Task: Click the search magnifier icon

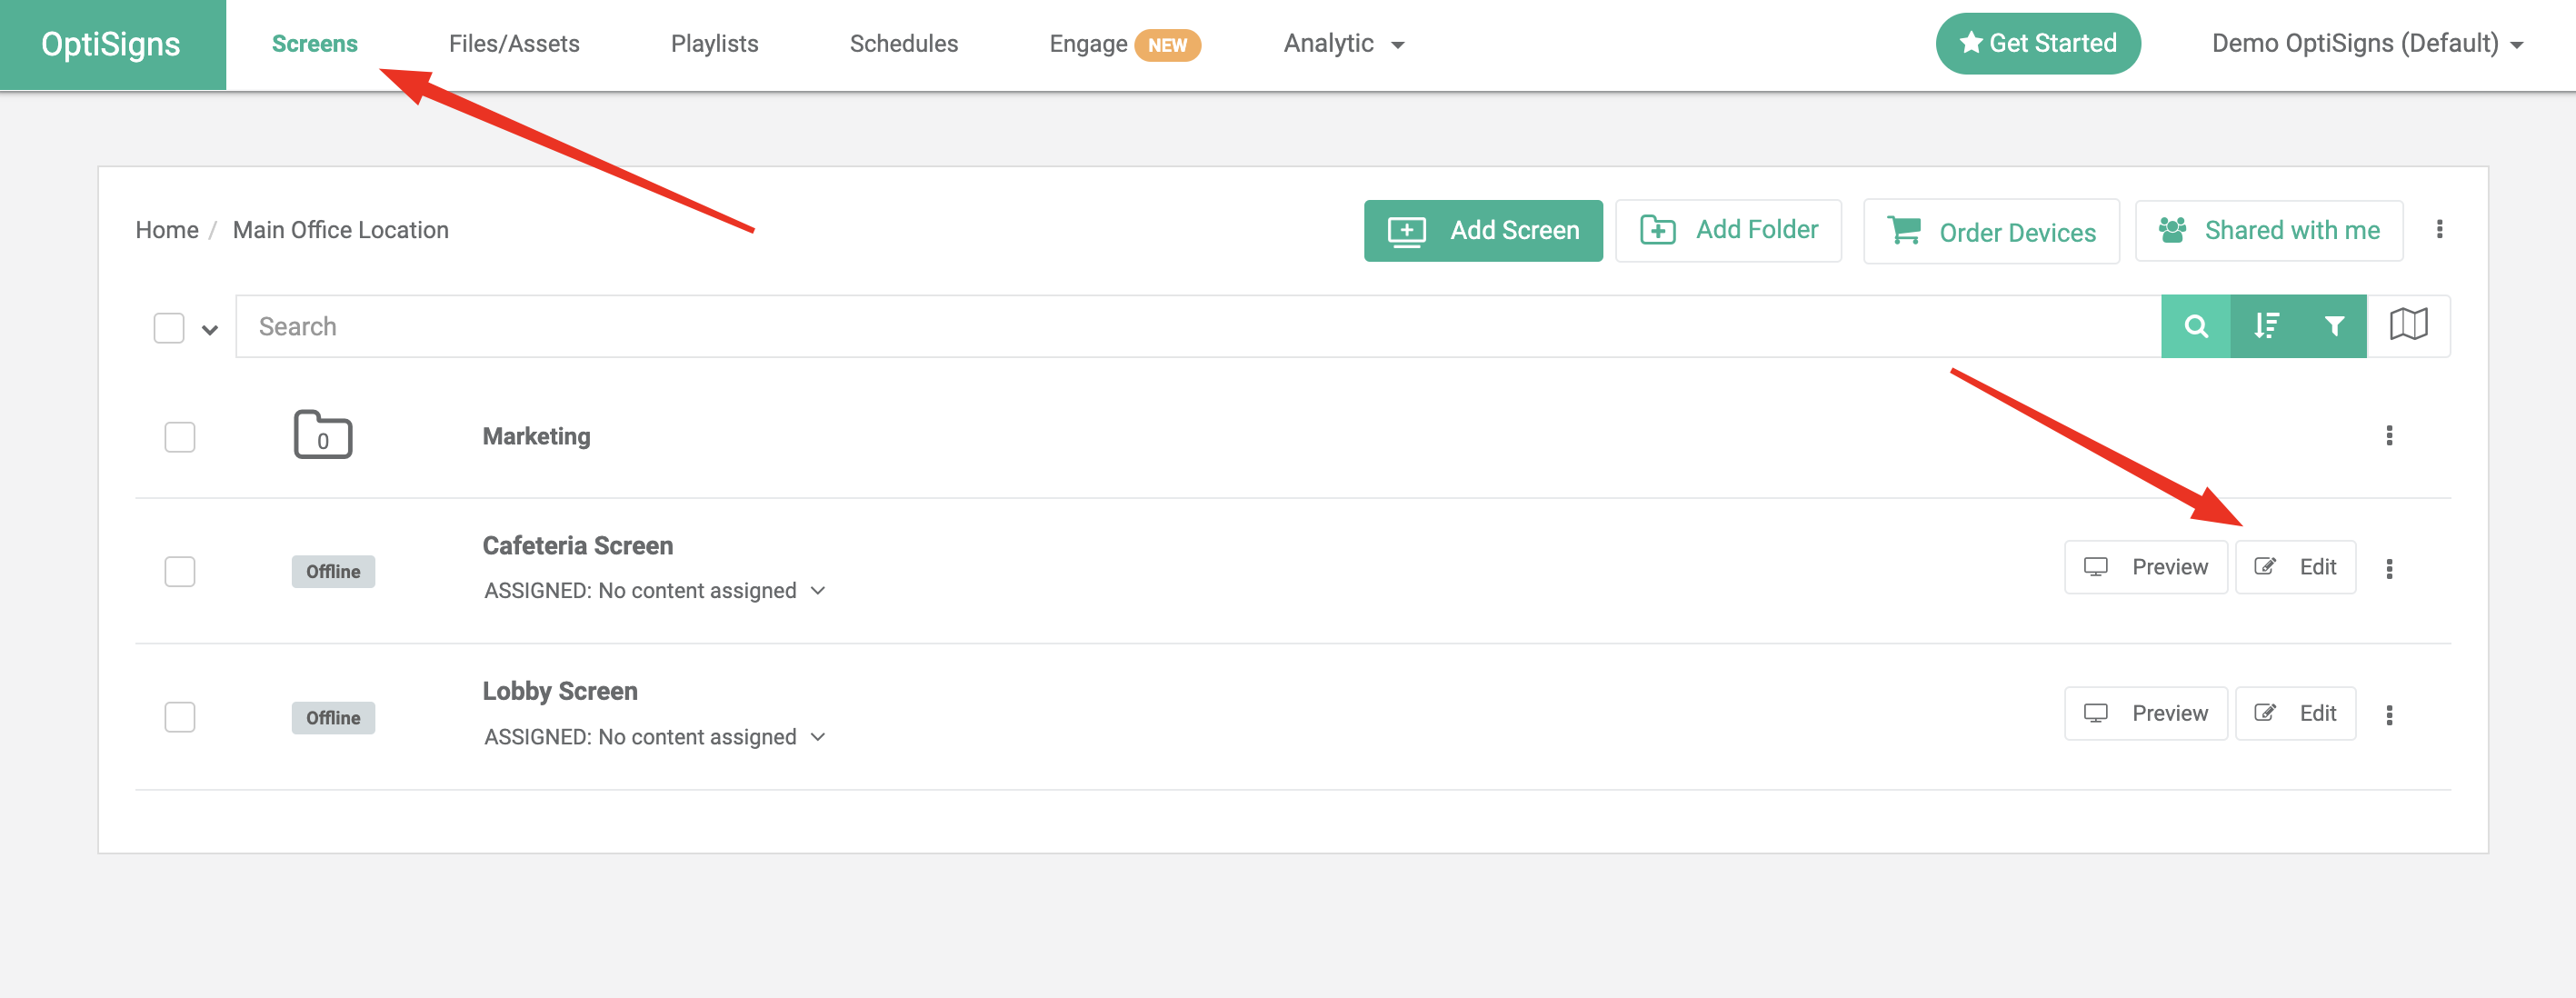Action: point(2195,326)
